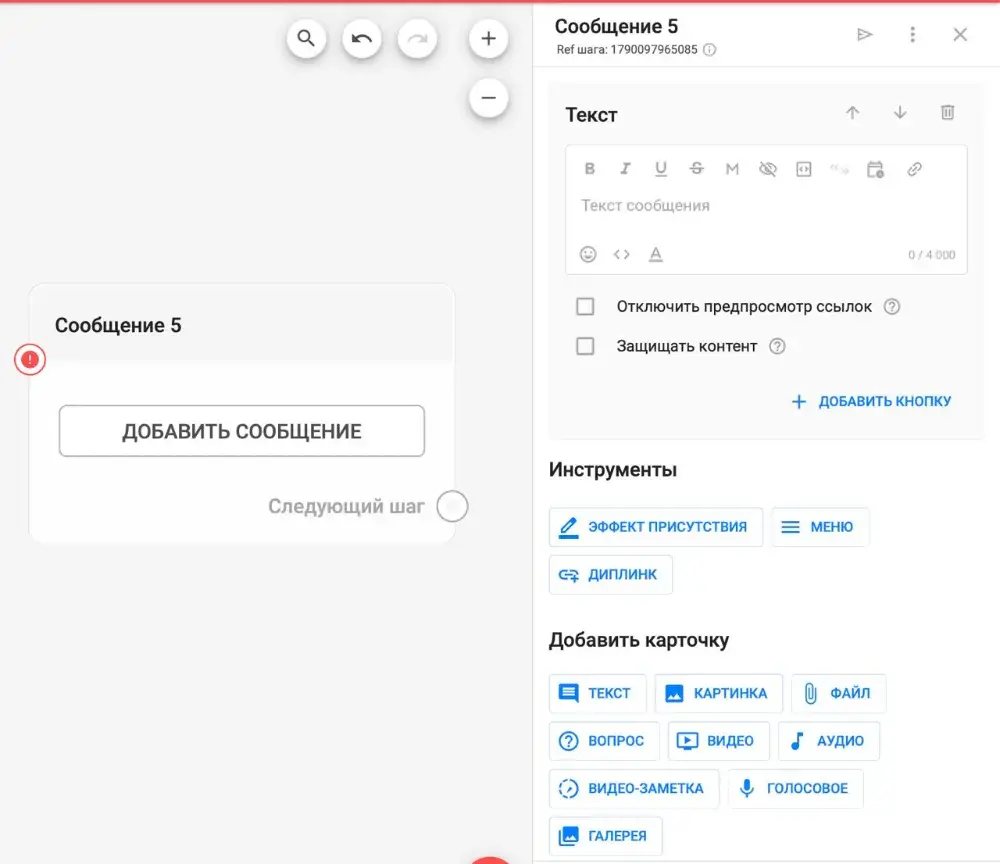Image resolution: width=1000 pixels, height=864 pixels.
Task: Show help for Отключить предпросмотр ссылок
Action: 892,307
